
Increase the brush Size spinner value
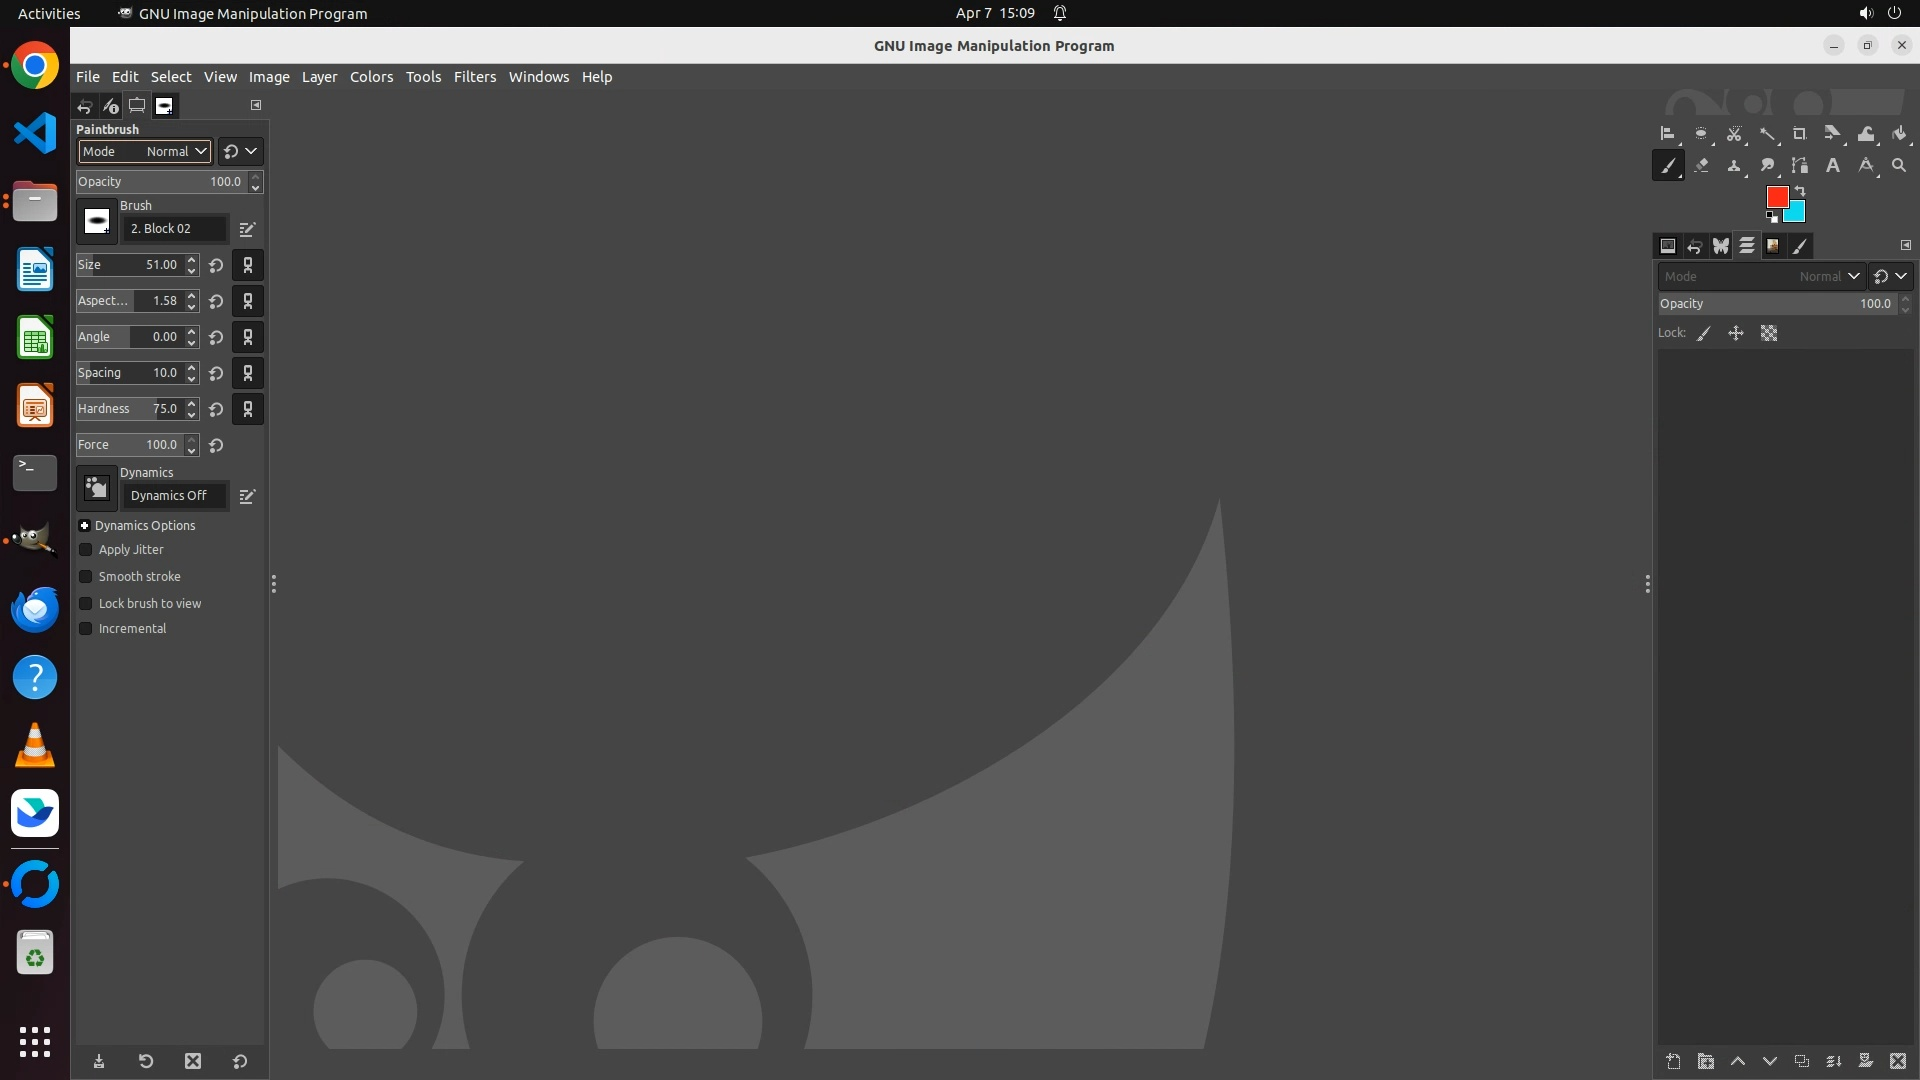point(192,260)
